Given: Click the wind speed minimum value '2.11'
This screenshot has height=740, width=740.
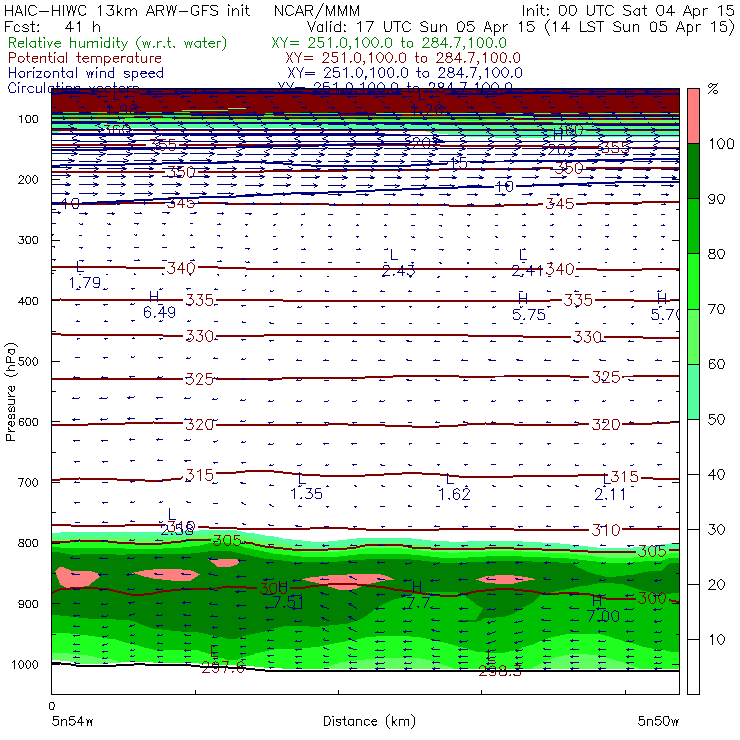Looking at the screenshot, I should click(610, 494).
